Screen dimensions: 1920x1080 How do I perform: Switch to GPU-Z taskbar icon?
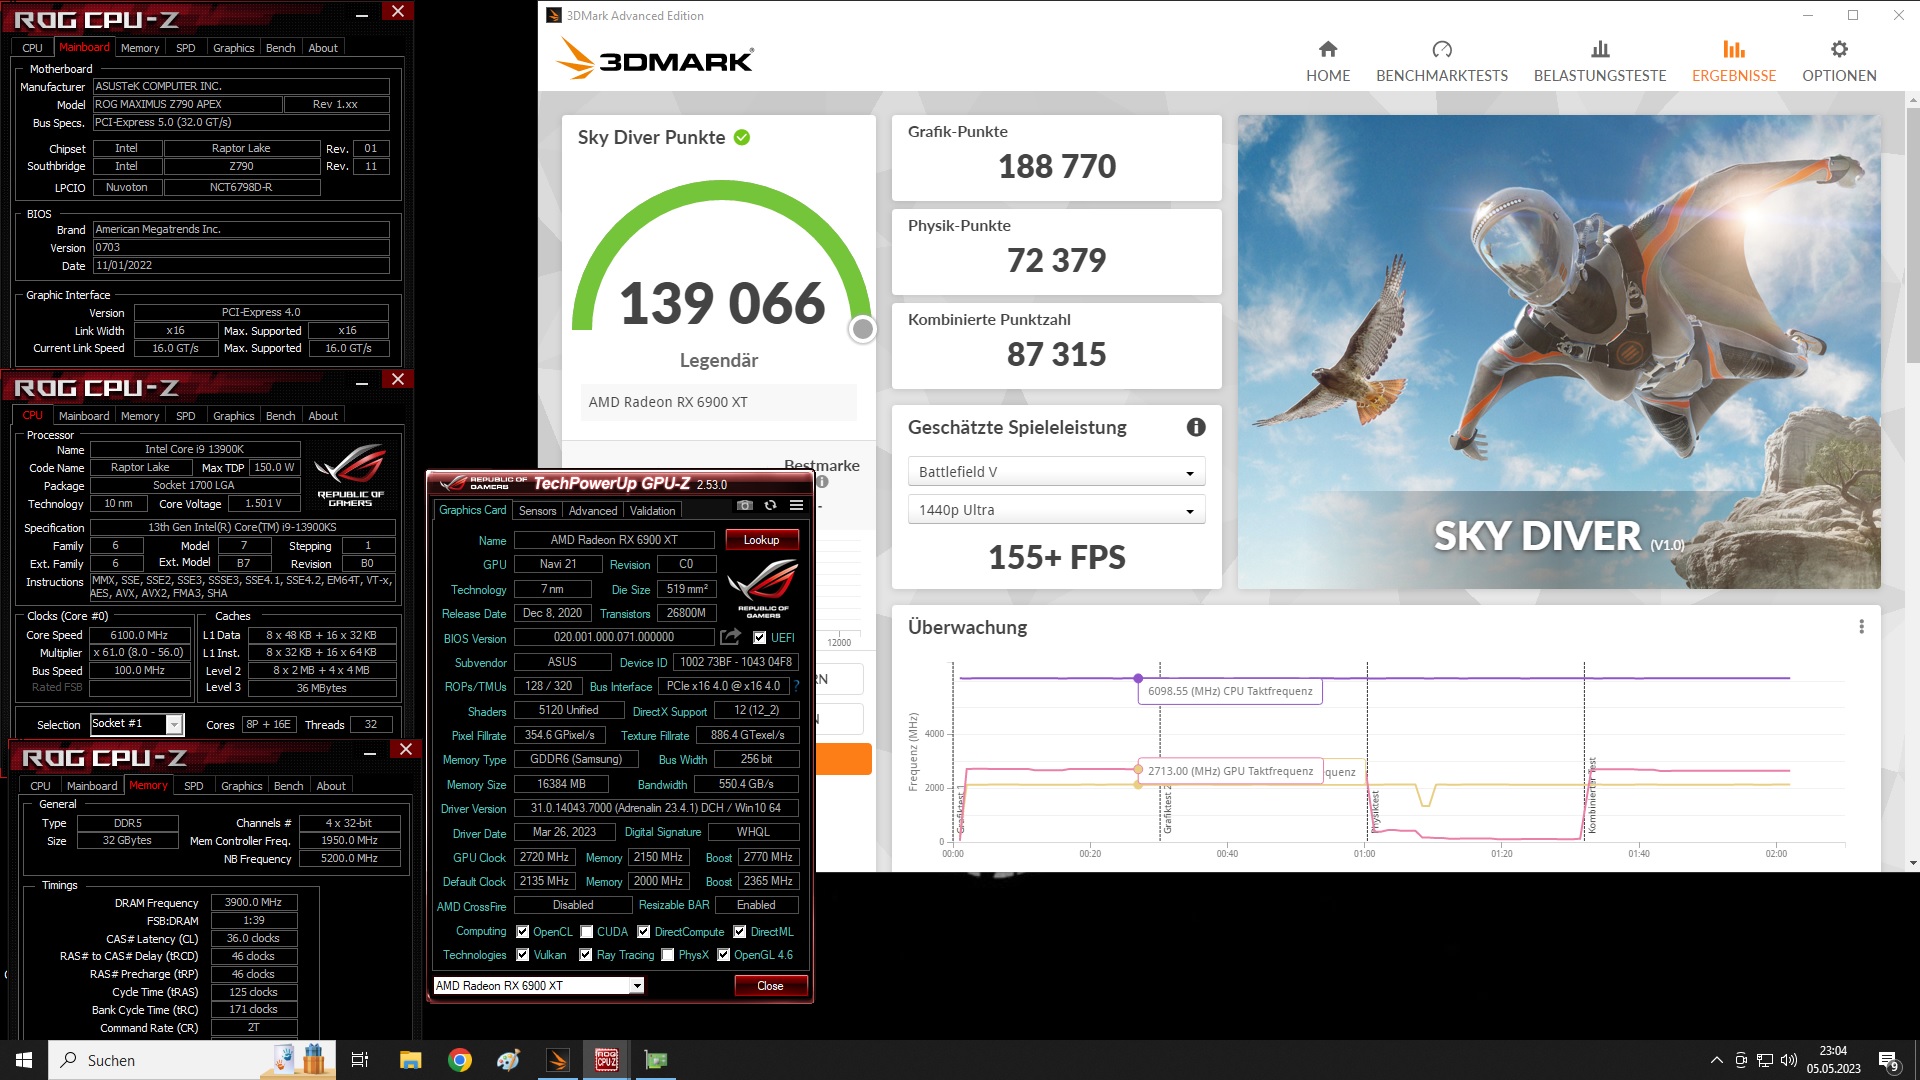[x=655, y=1060]
